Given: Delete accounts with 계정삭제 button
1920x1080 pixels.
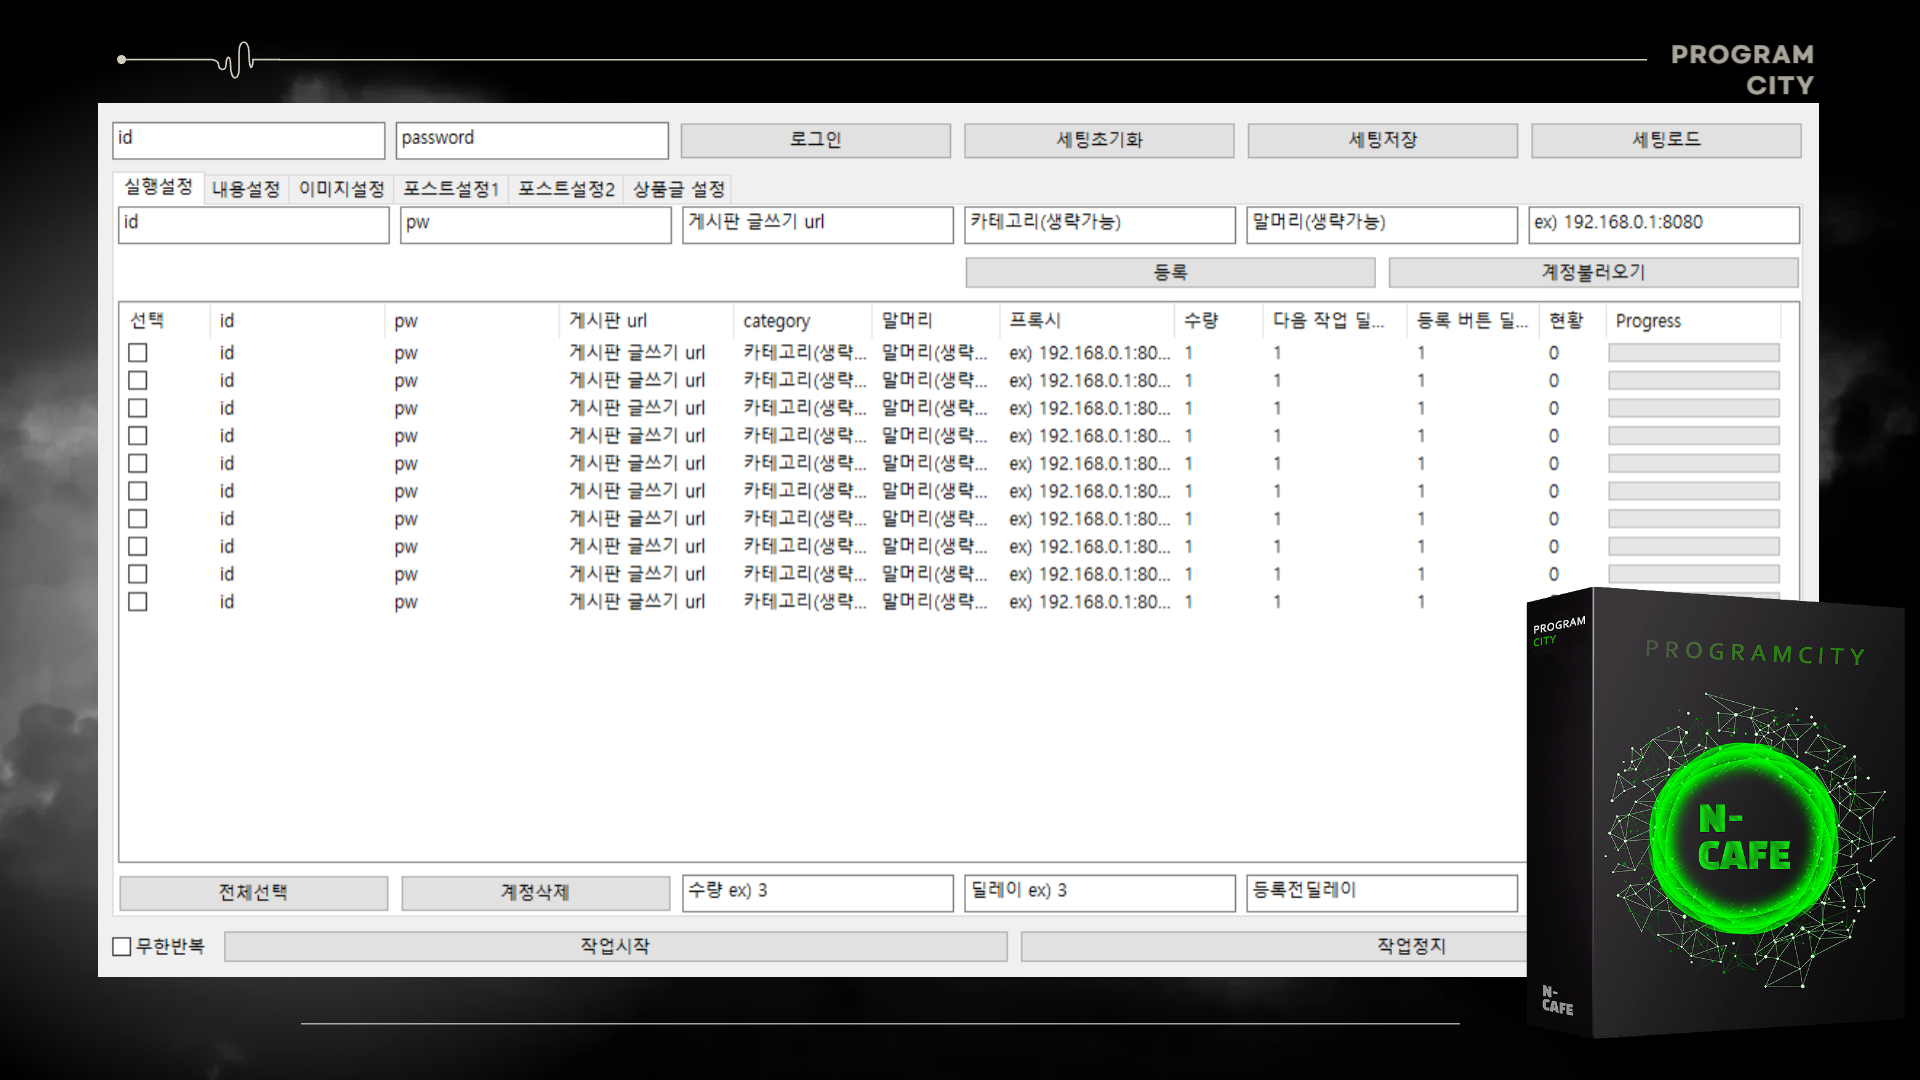Looking at the screenshot, I should click(535, 893).
